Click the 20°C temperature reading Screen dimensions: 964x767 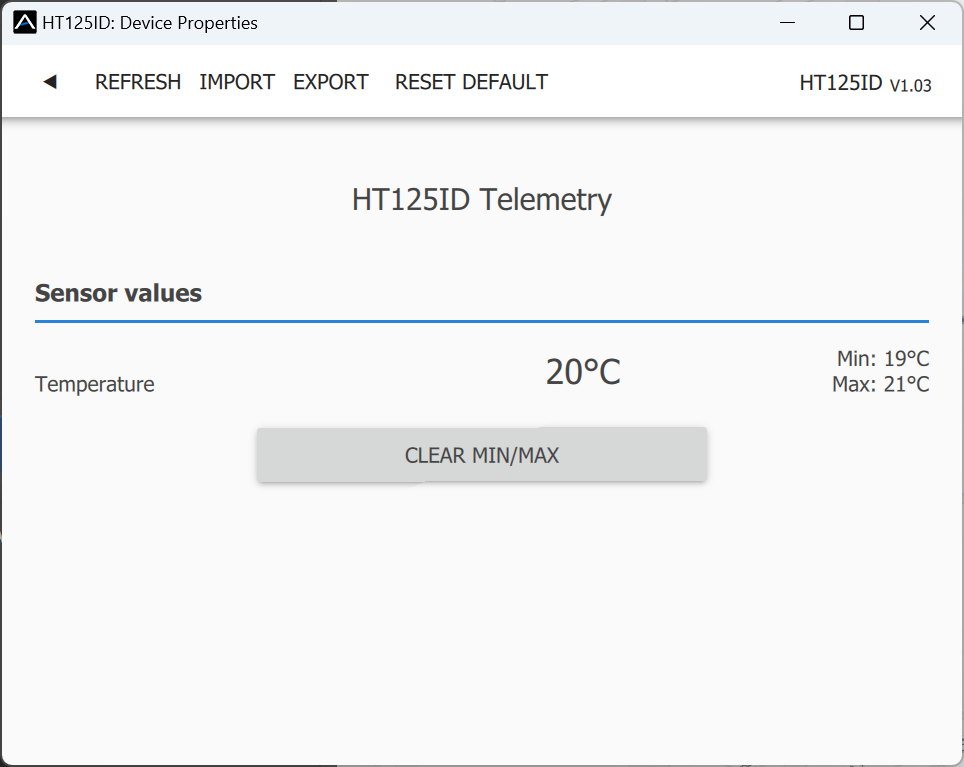(582, 370)
